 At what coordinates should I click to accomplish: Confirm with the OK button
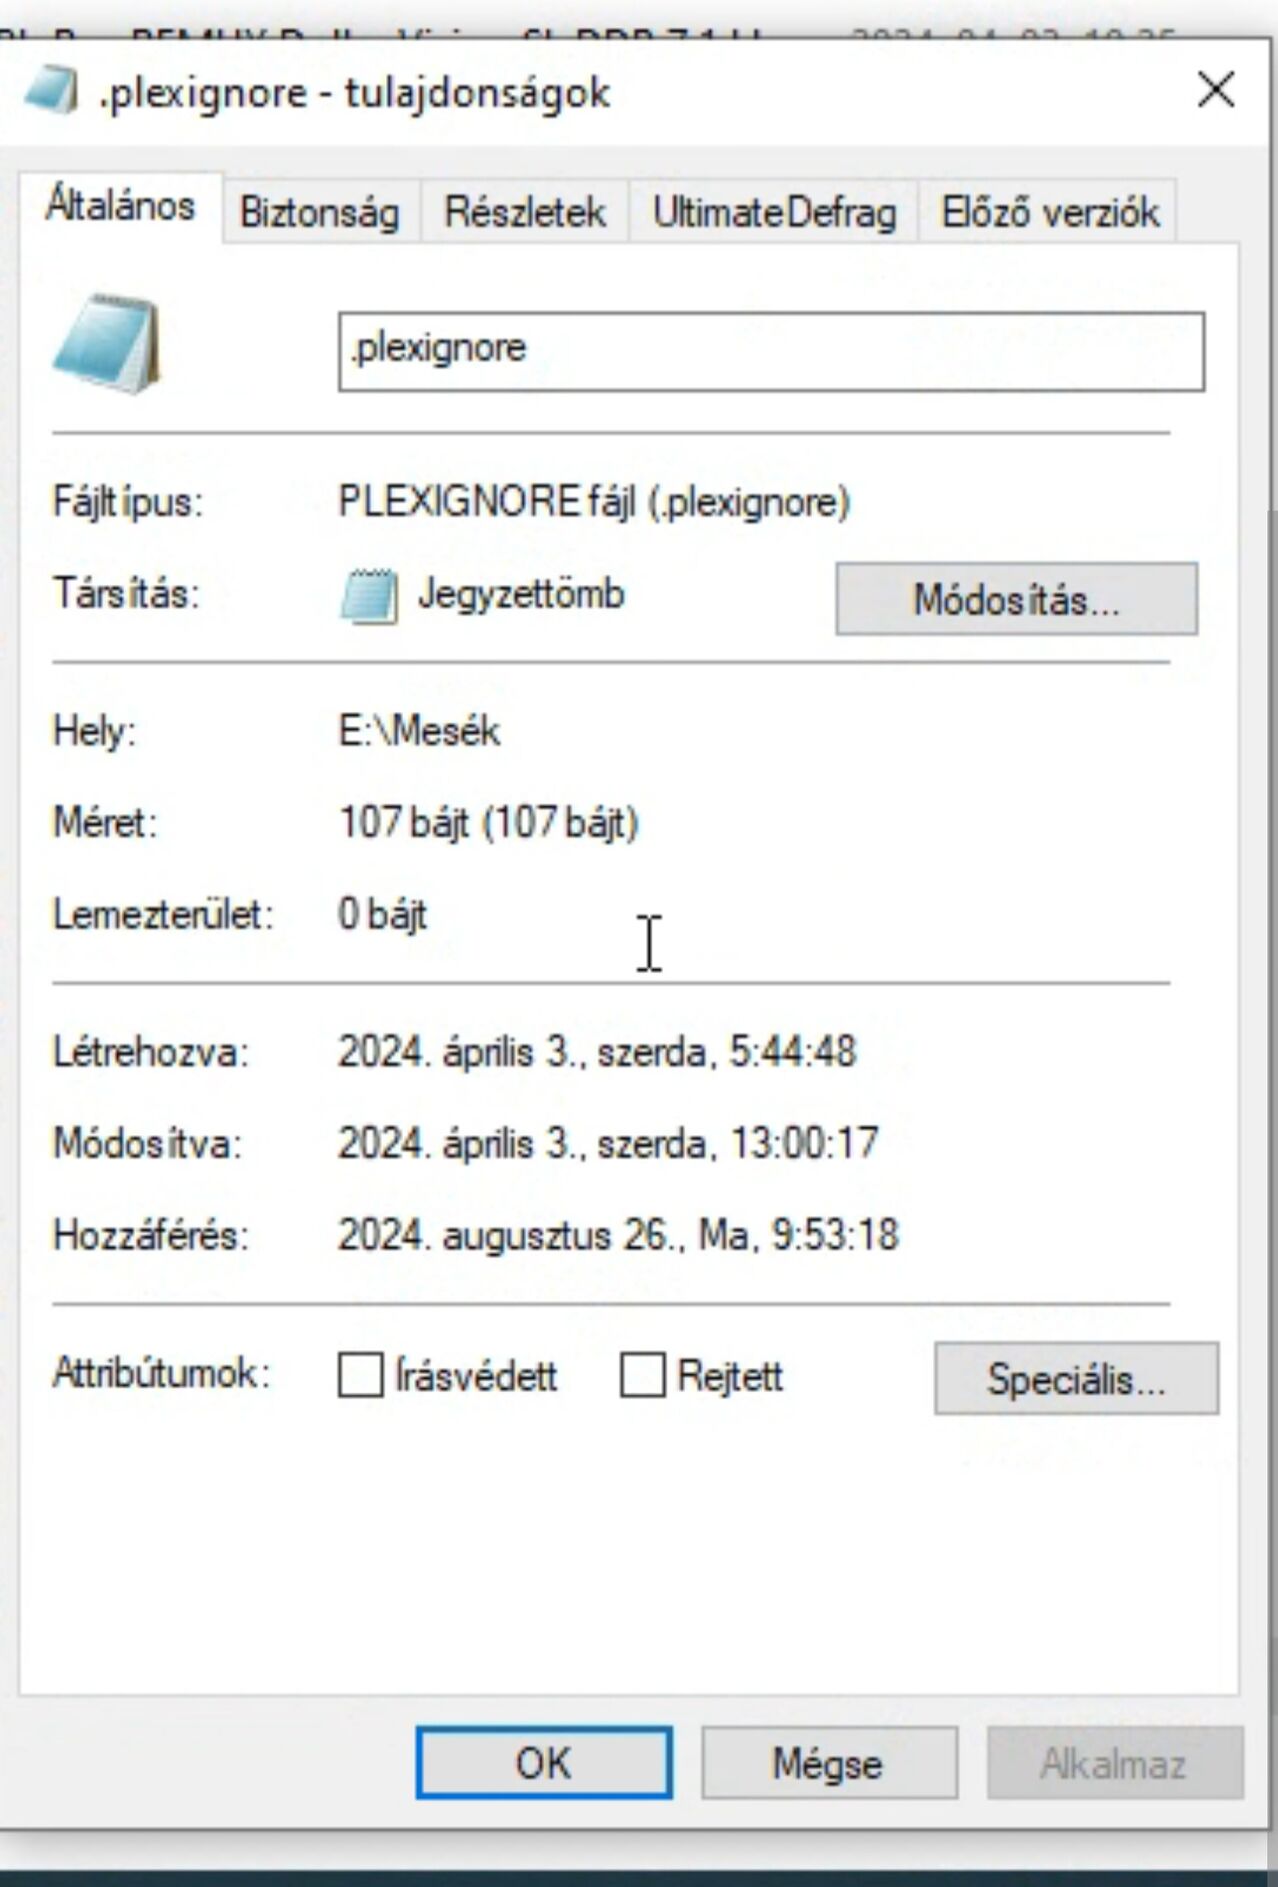click(x=544, y=1763)
